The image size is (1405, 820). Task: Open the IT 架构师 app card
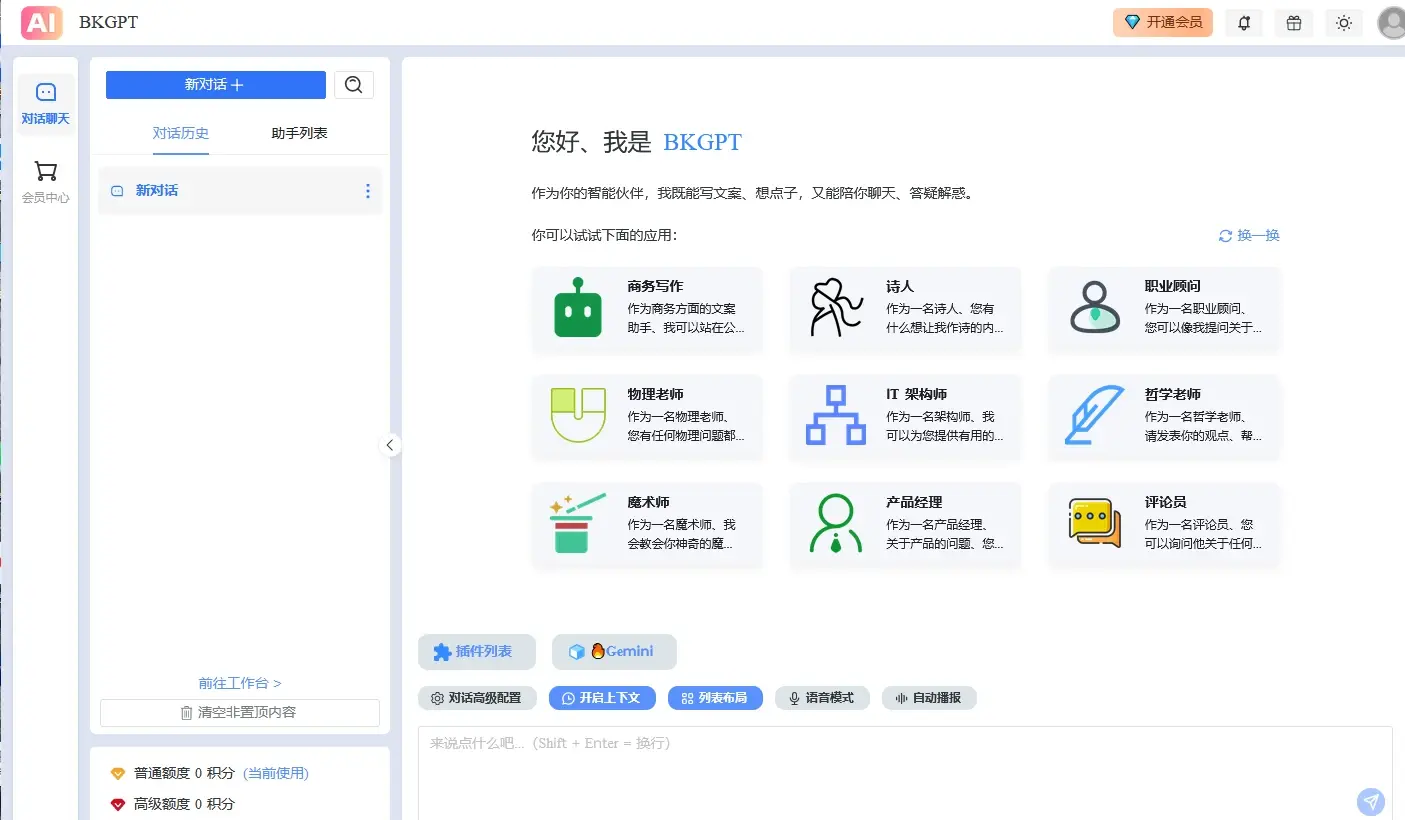click(905, 417)
